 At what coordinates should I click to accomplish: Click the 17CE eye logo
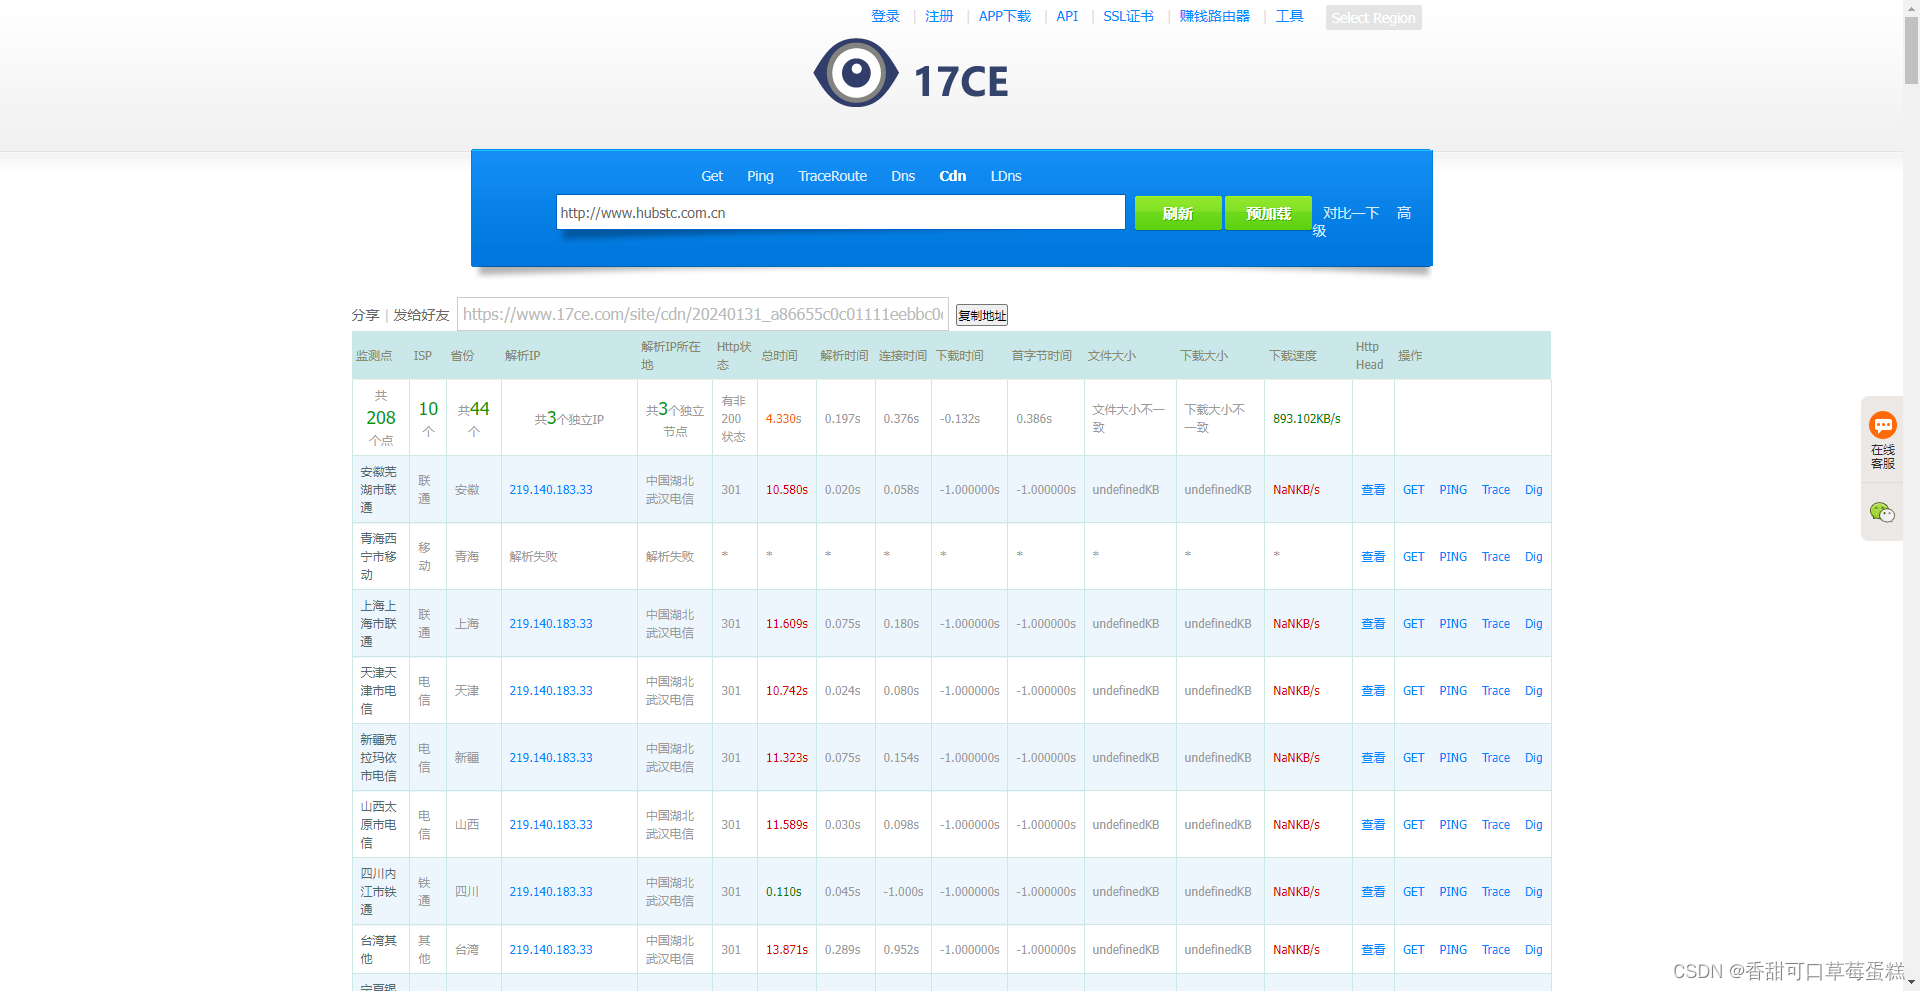[x=856, y=73]
